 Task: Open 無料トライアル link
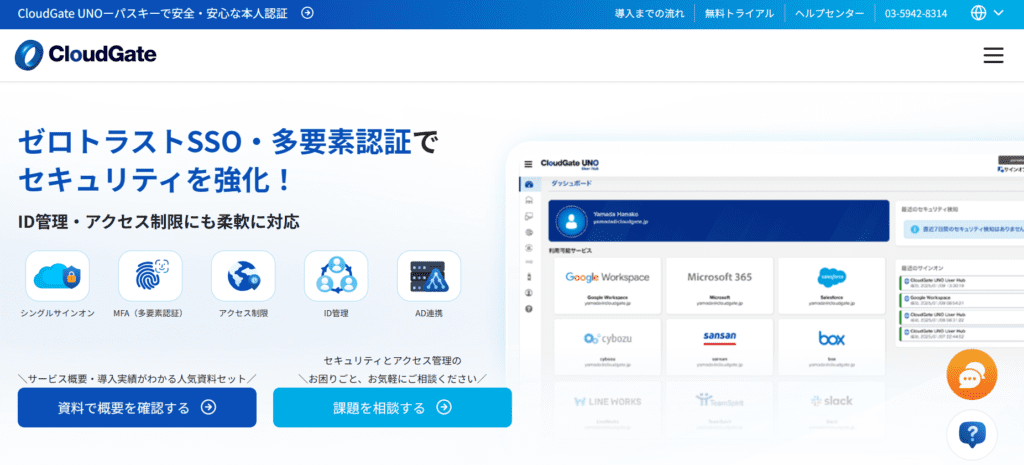click(x=739, y=14)
